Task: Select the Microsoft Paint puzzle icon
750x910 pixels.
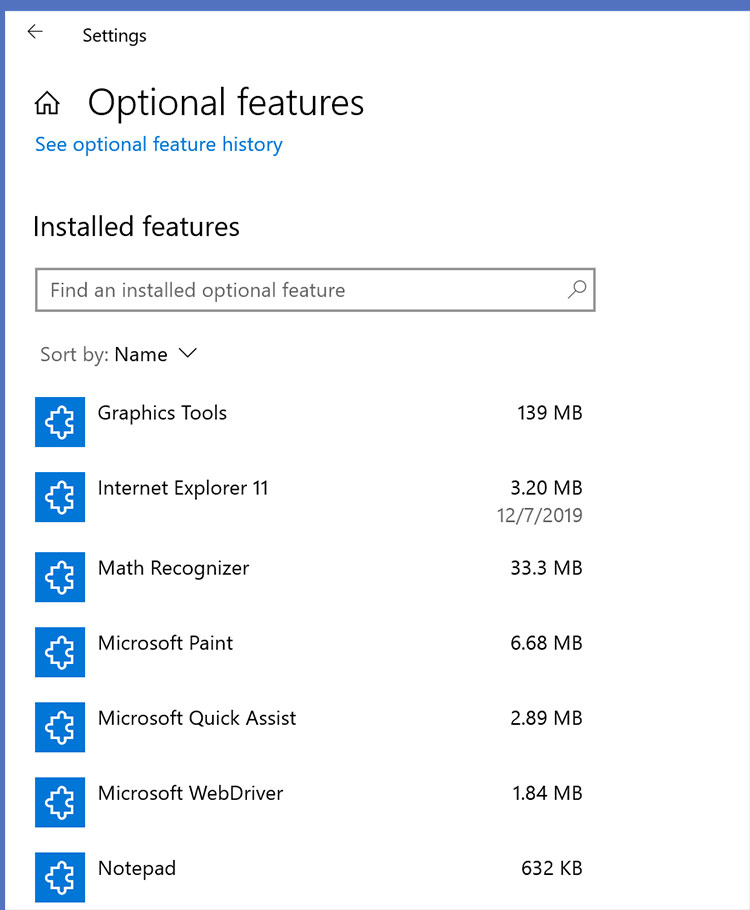Action: click(x=60, y=652)
